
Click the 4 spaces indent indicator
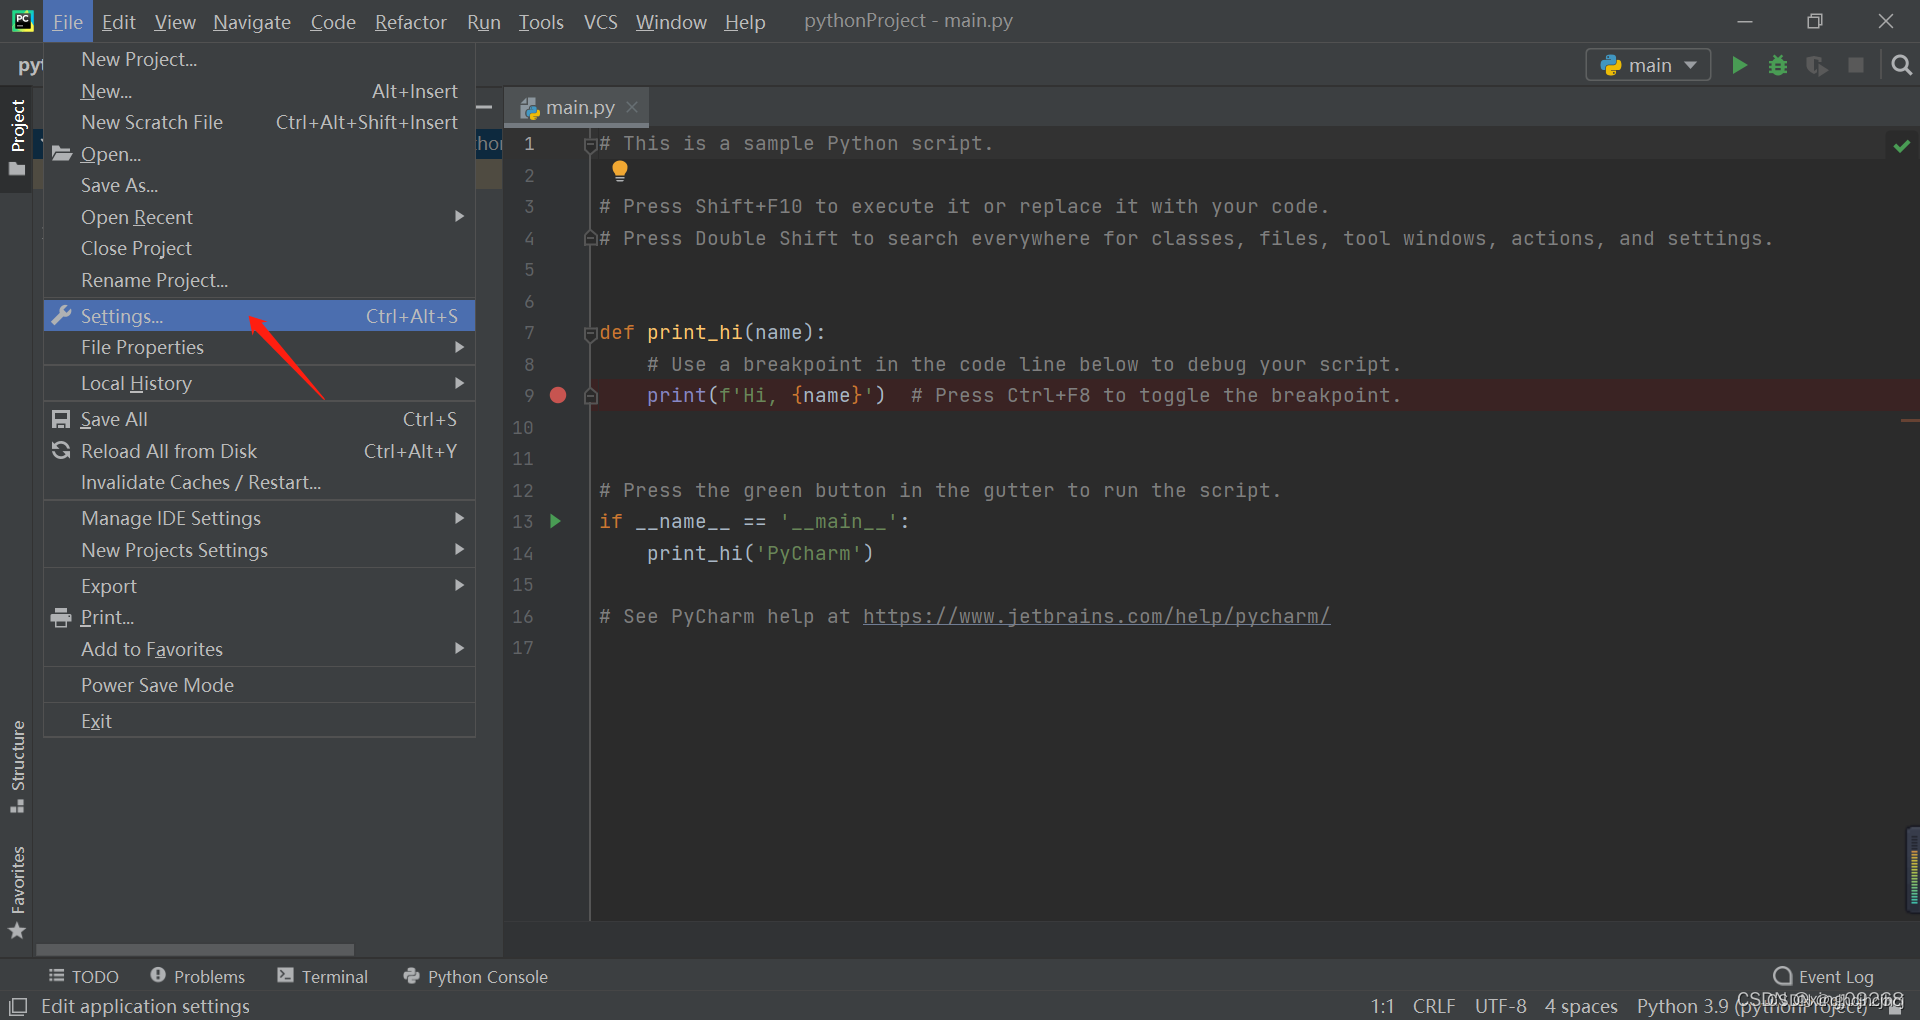1581,1006
